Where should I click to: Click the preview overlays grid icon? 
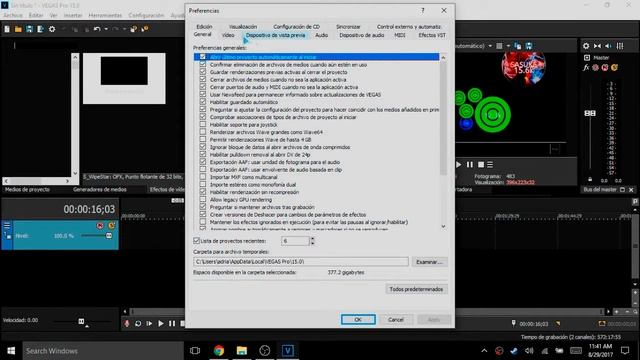499,46
